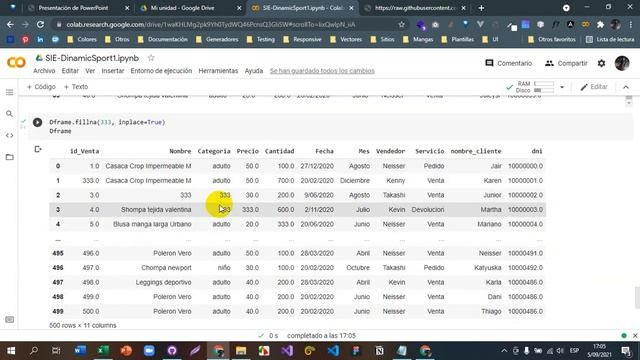Go back in browser history

(10, 24)
